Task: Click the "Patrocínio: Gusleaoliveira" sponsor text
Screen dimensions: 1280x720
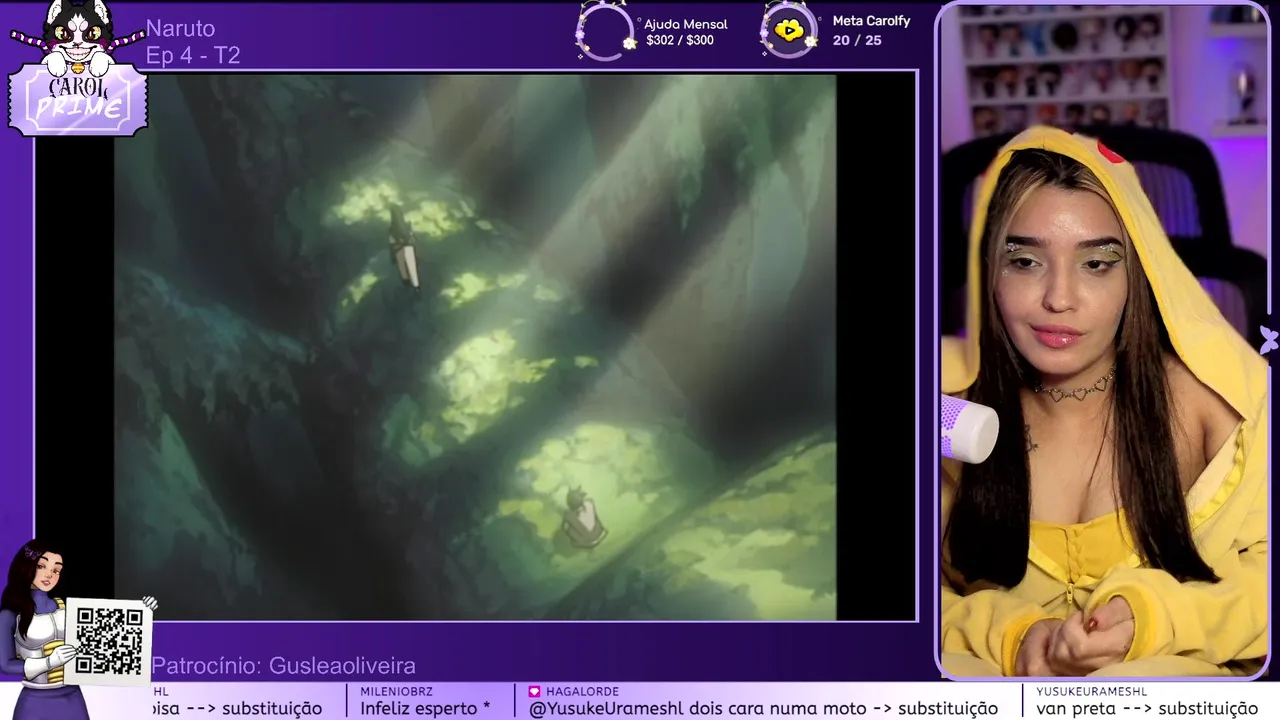Action: tap(283, 666)
